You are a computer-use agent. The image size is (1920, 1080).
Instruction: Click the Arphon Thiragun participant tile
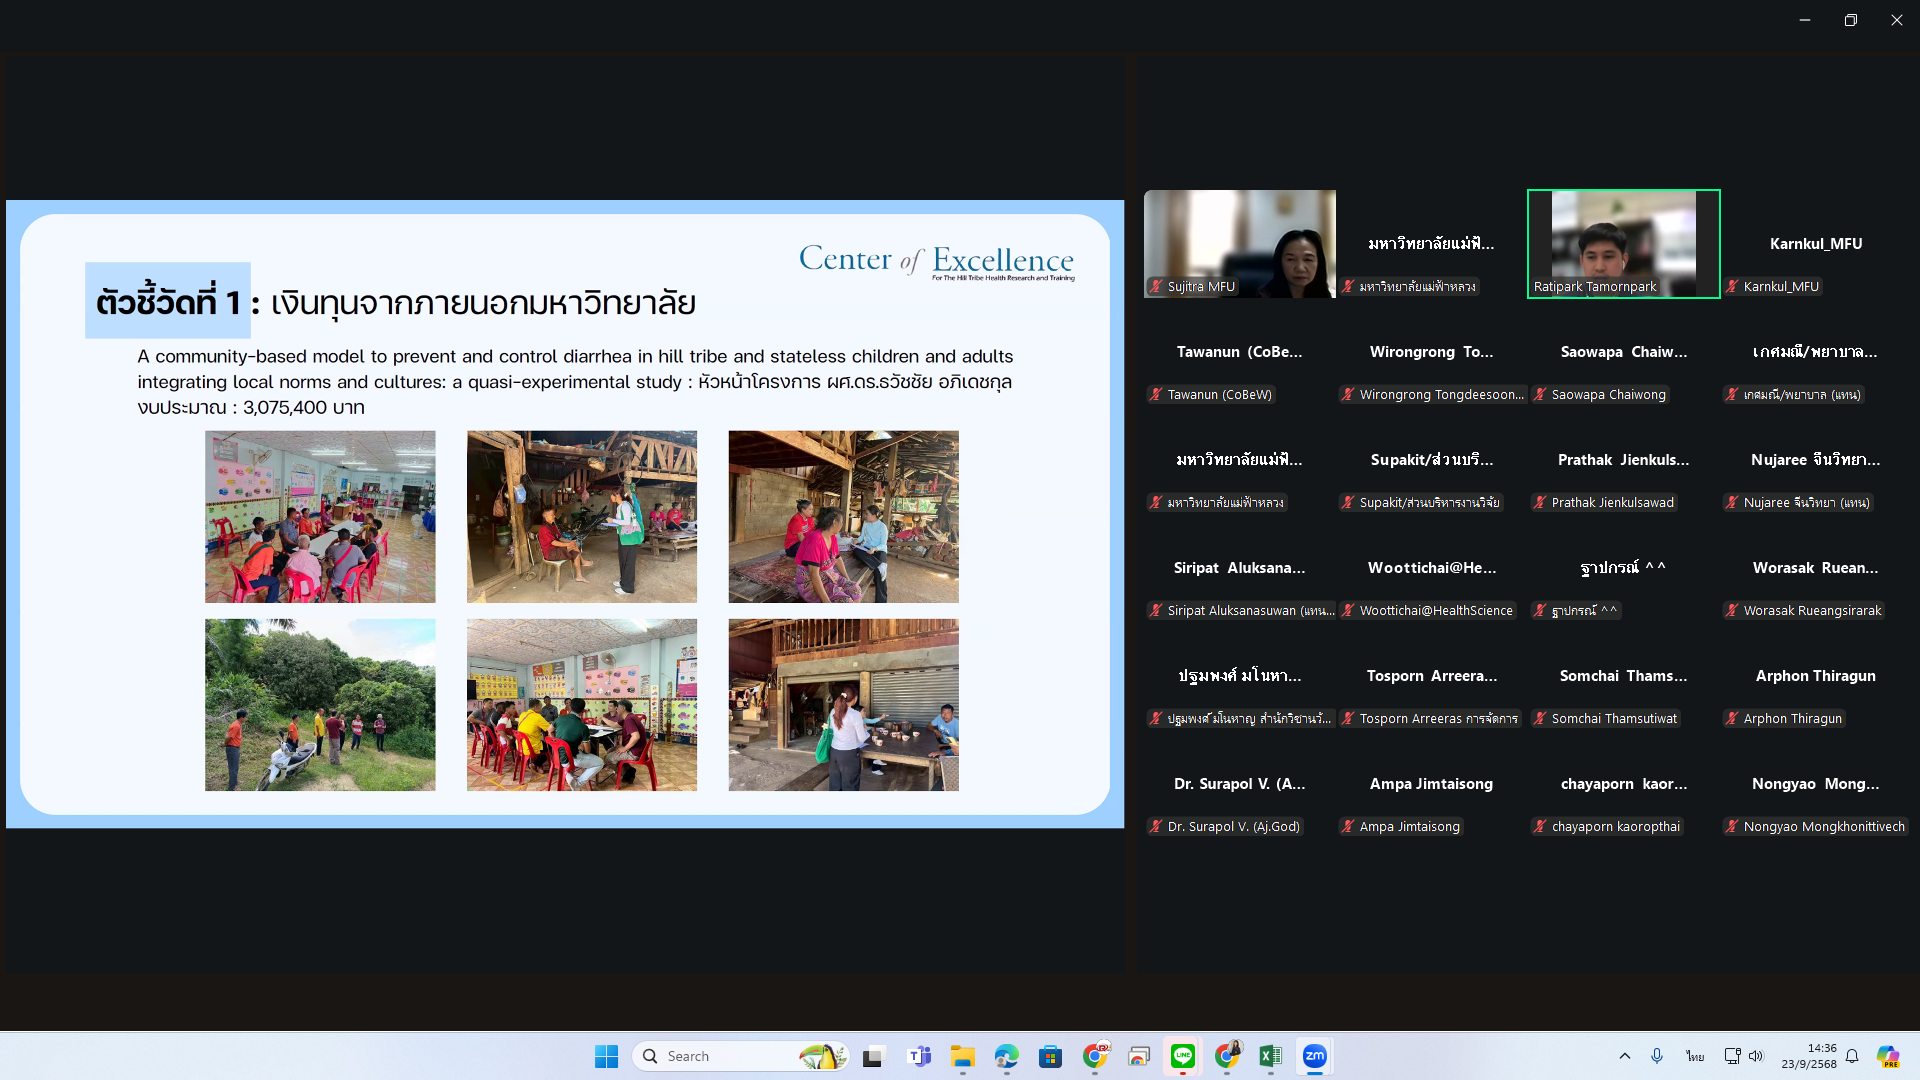[1815, 676]
